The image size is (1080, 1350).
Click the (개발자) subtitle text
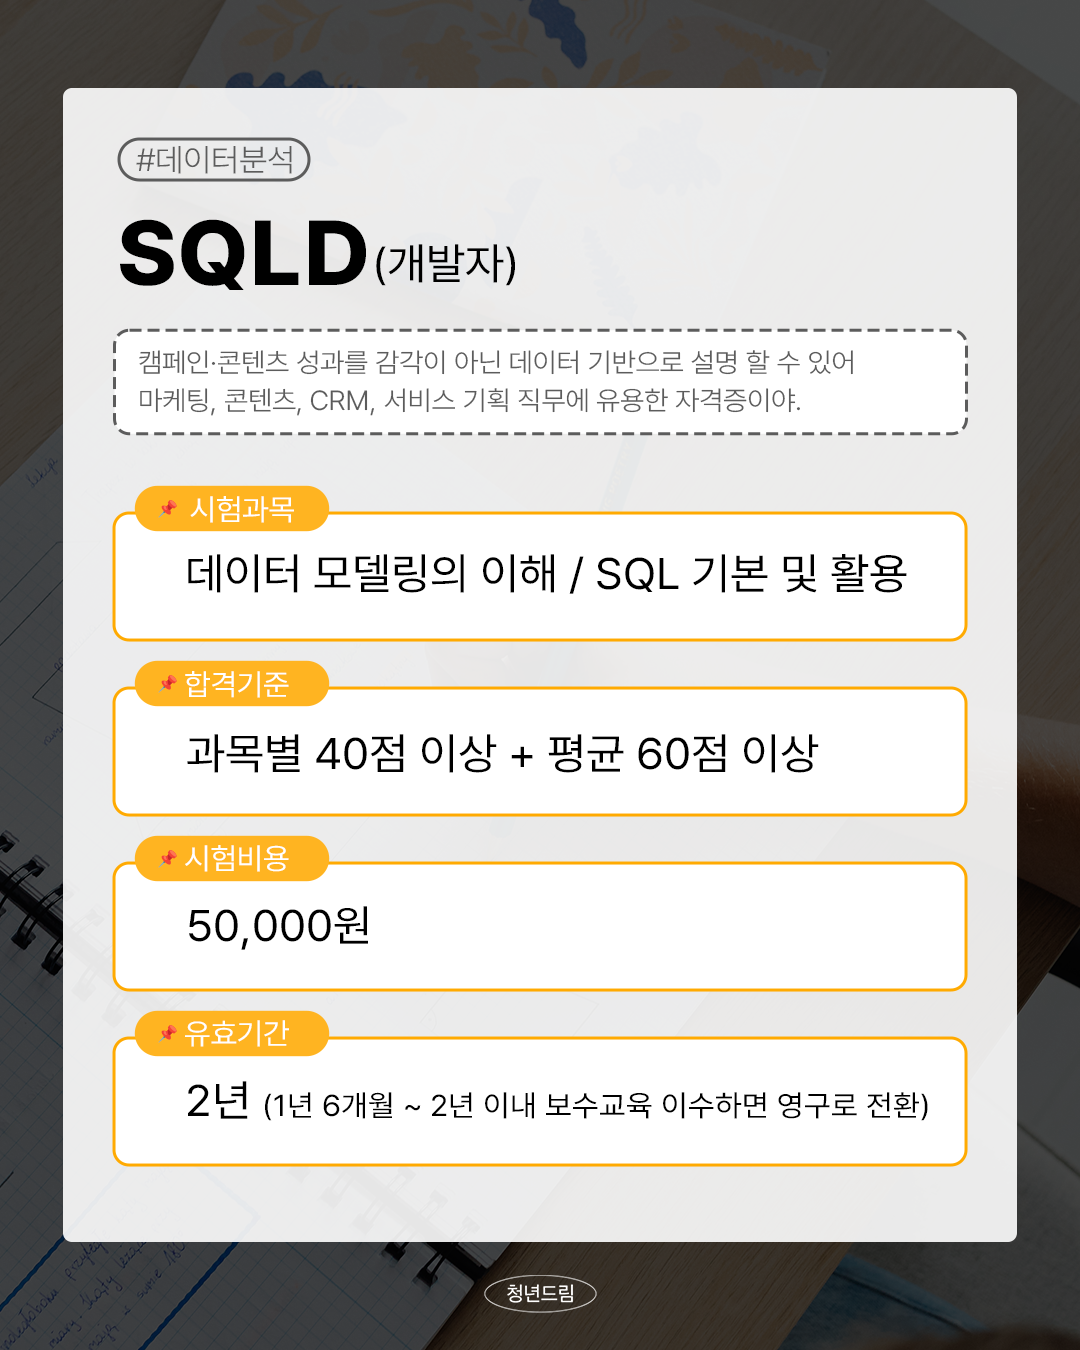pyautogui.click(x=446, y=263)
